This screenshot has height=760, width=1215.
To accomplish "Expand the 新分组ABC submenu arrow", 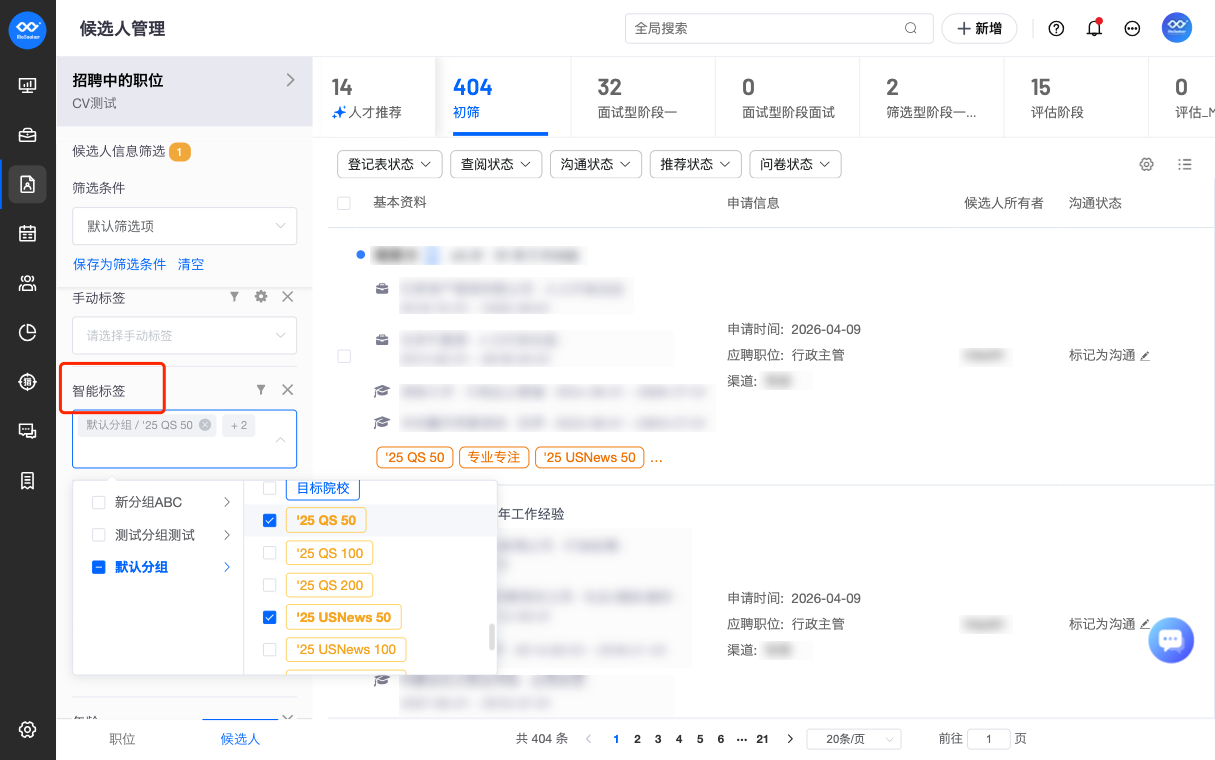I will (x=227, y=502).
